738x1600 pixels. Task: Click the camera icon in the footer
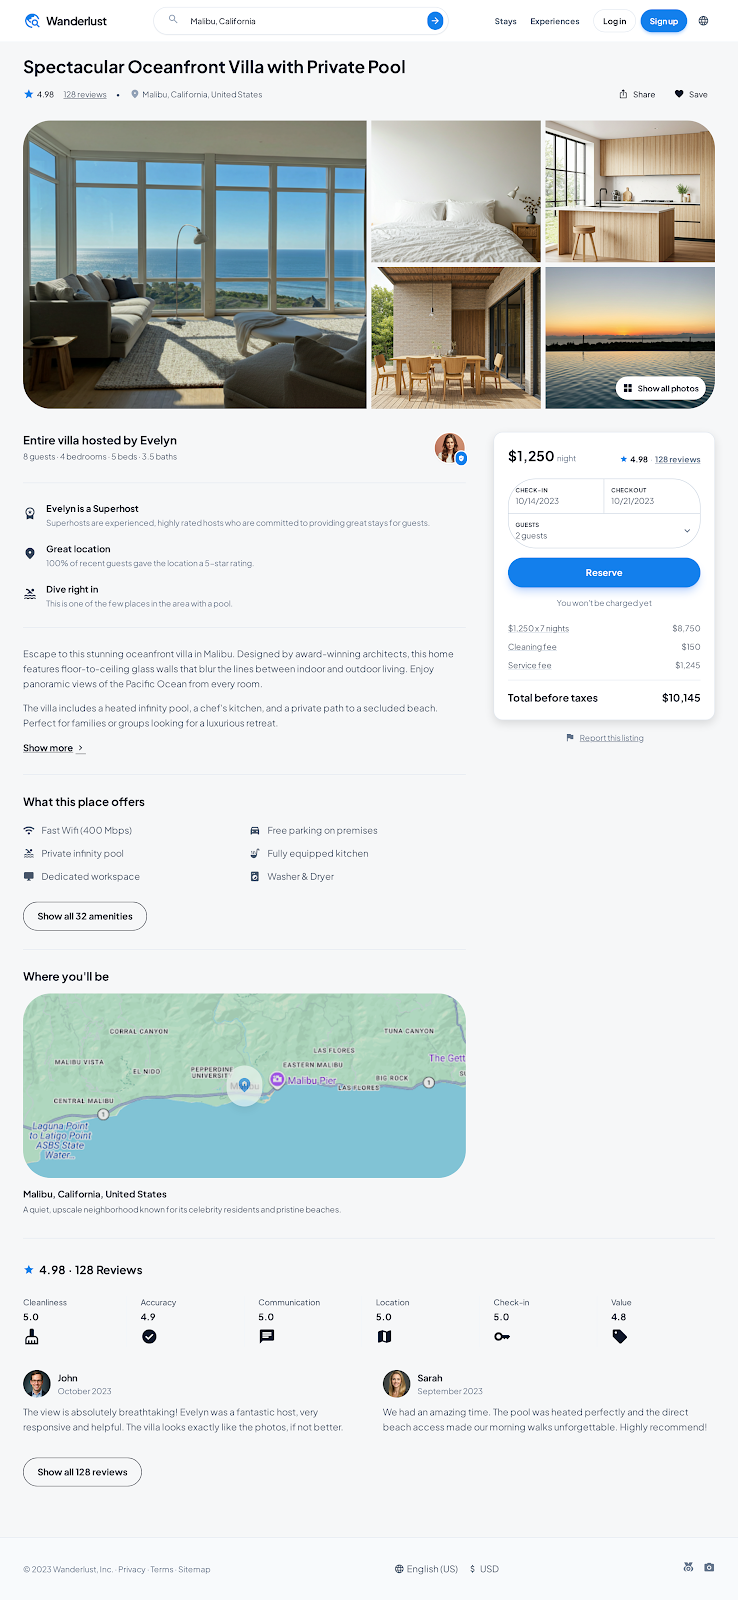pos(709,1567)
